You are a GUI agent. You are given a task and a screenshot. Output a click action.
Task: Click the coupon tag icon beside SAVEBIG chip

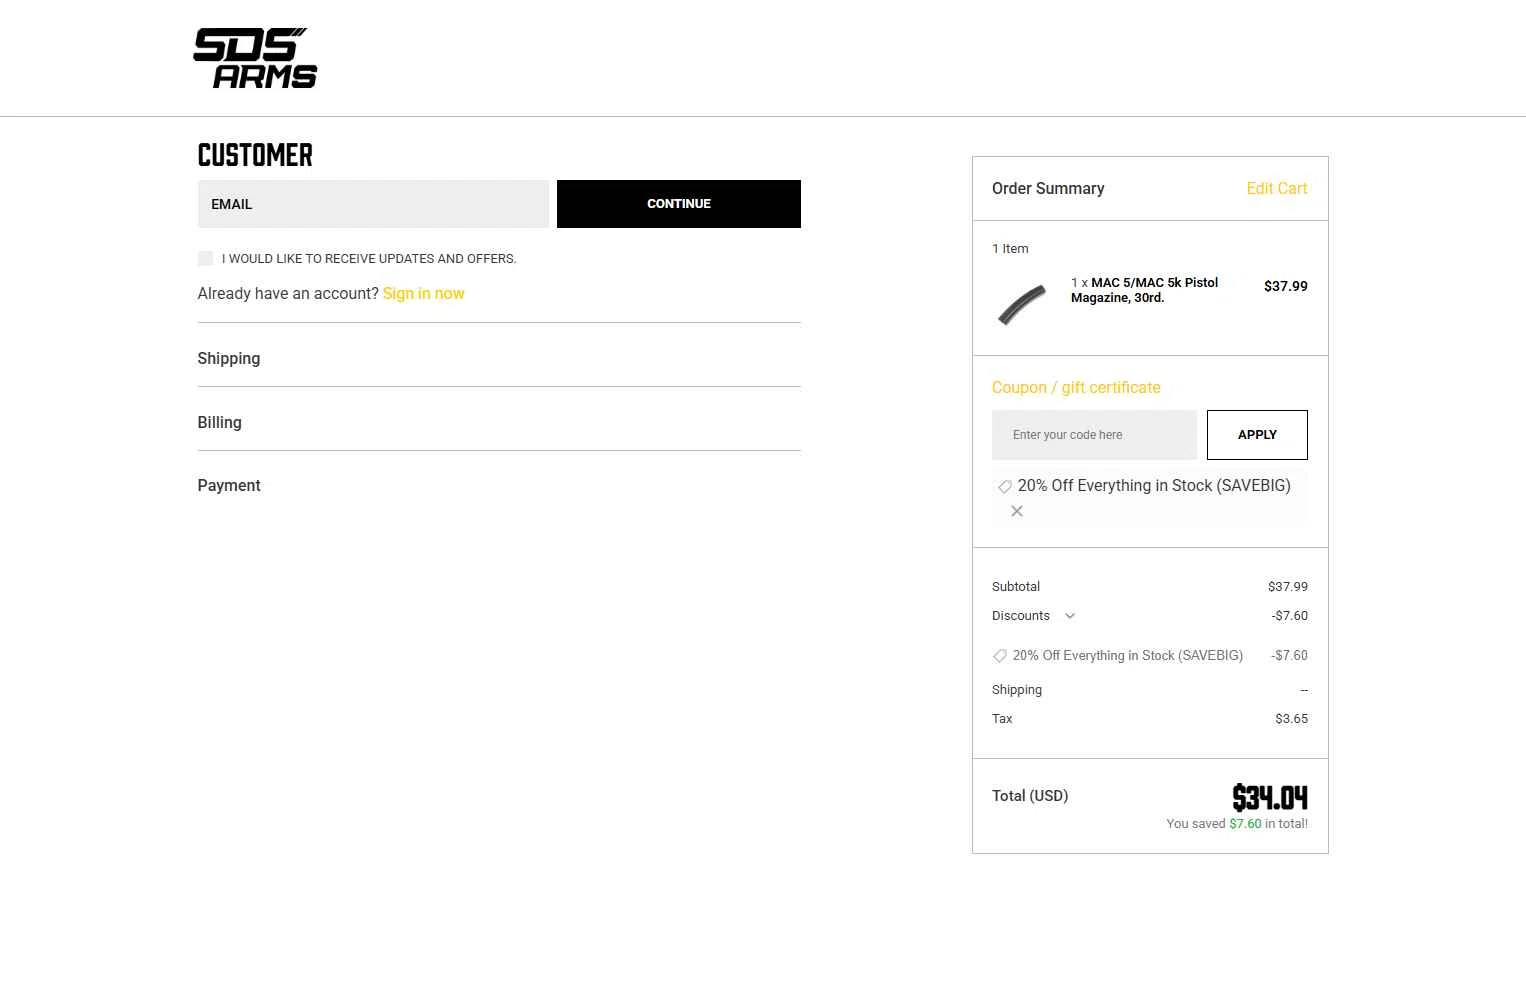[1005, 487]
